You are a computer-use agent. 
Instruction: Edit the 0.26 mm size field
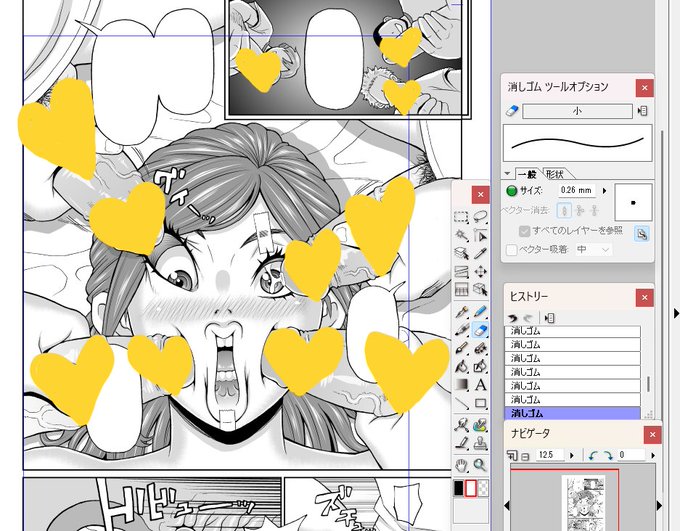(576, 190)
